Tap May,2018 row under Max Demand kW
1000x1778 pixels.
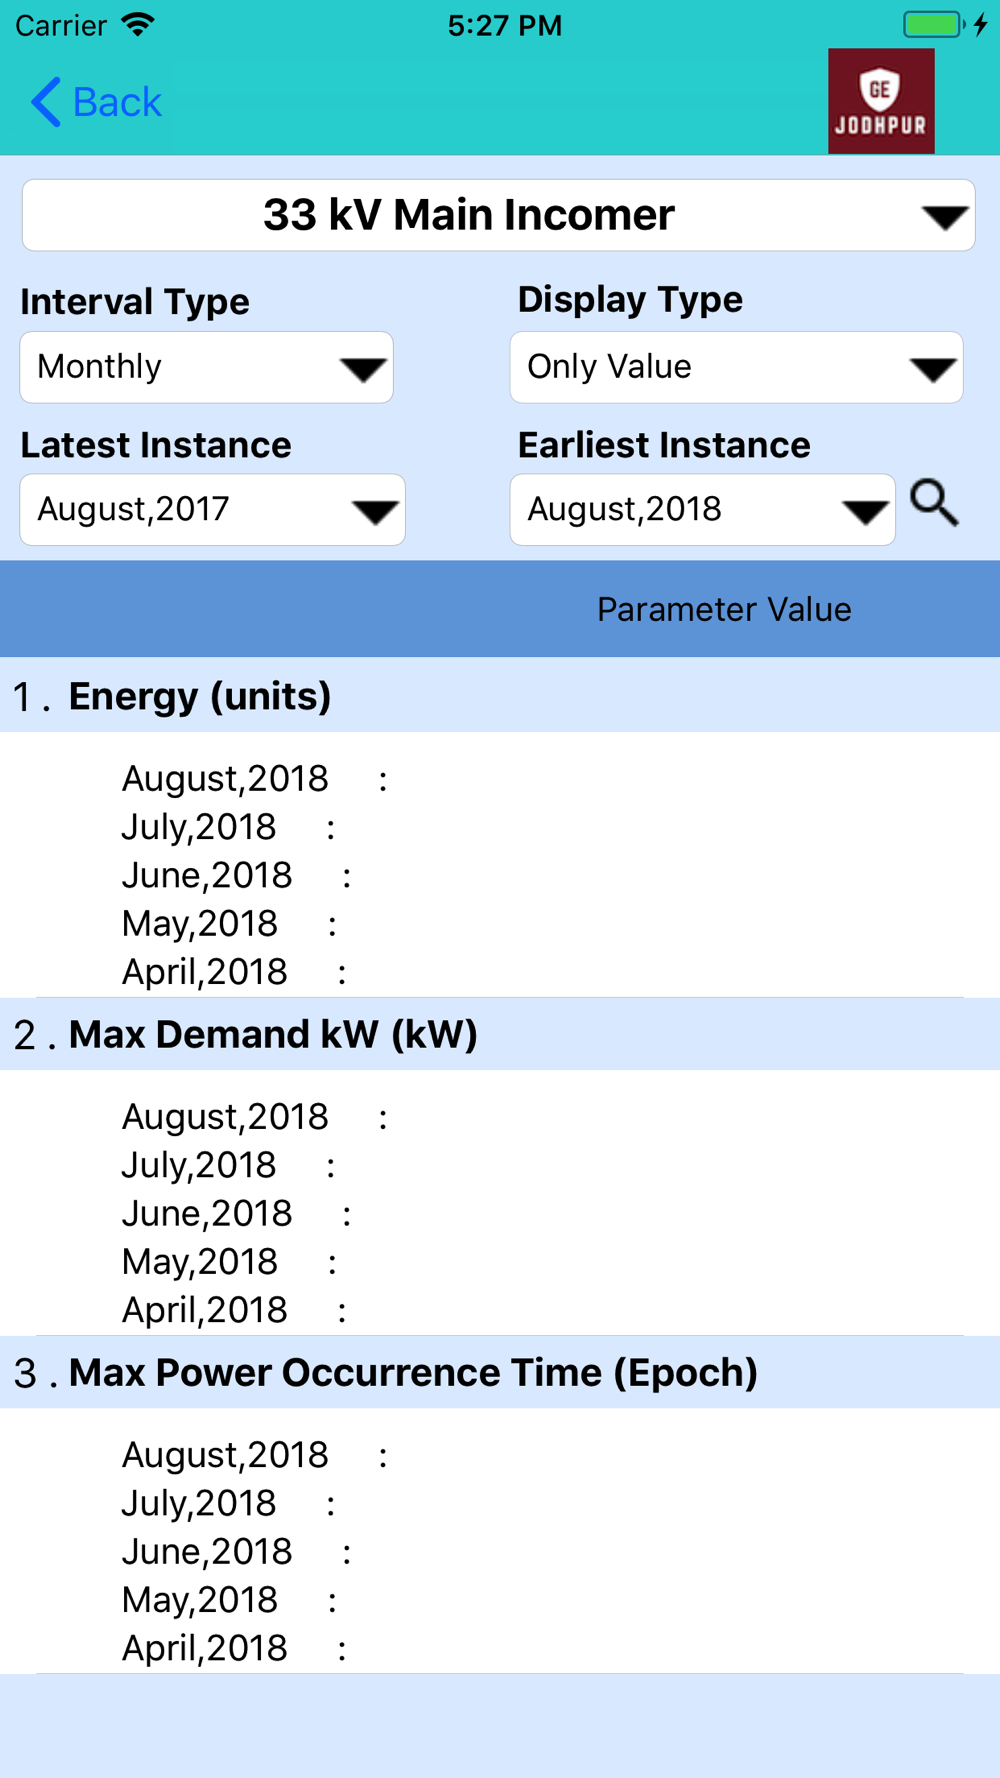(230, 1262)
